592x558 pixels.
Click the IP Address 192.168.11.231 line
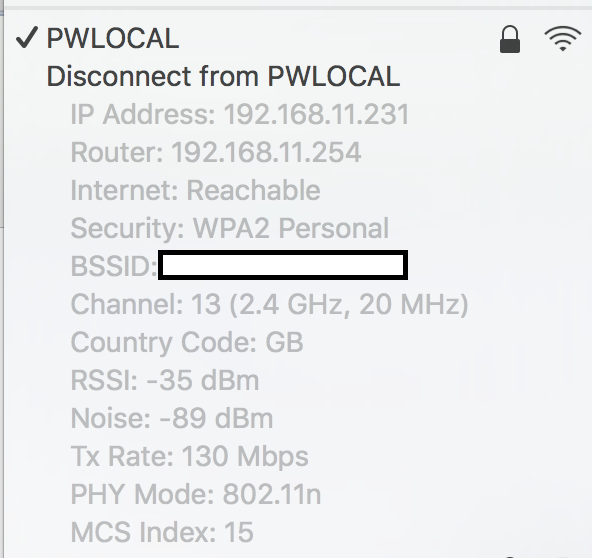240,114
